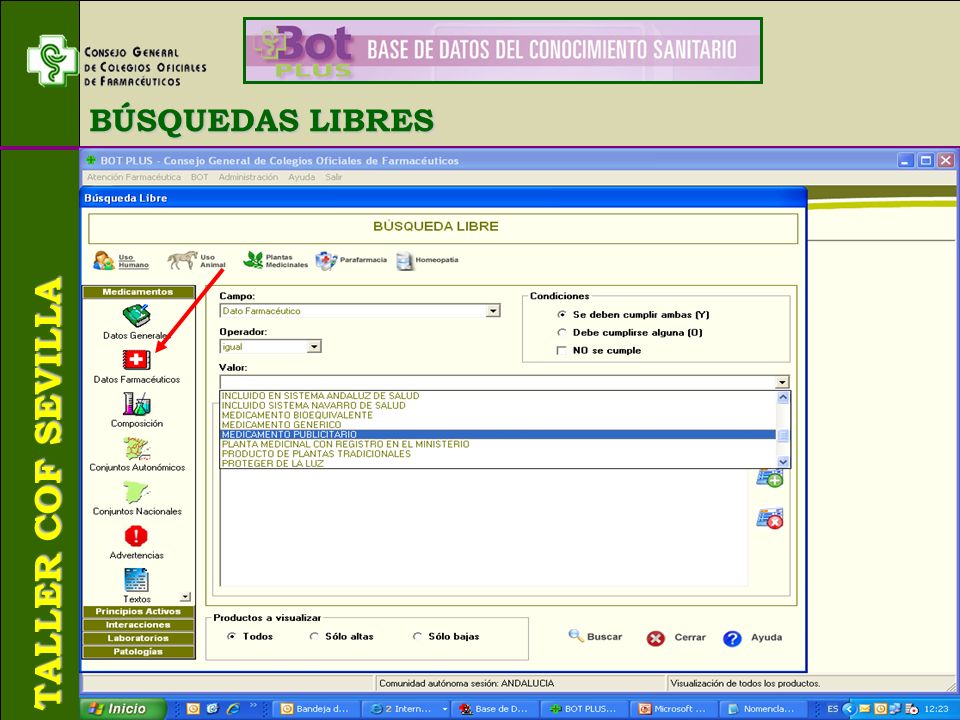Image resolution: width=960 pixels, height=720 pixels.
Task: Choose 'PROTEGER DE LA LUZ' option
Action: (x=498, y=463)
